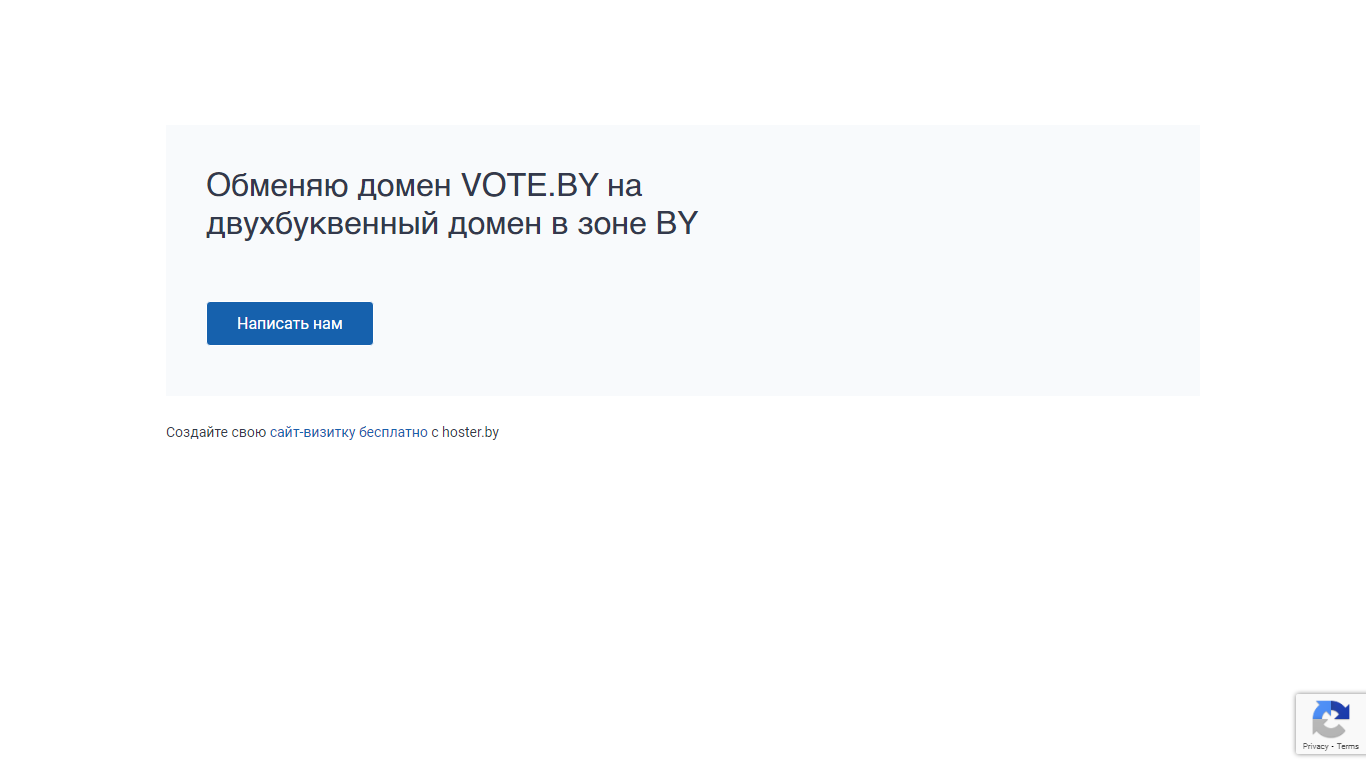The width and height of the screenshot is (1366, 768).
Task: Click the word "Обменяю" in the heading
Action: click(x=278, y=185)
